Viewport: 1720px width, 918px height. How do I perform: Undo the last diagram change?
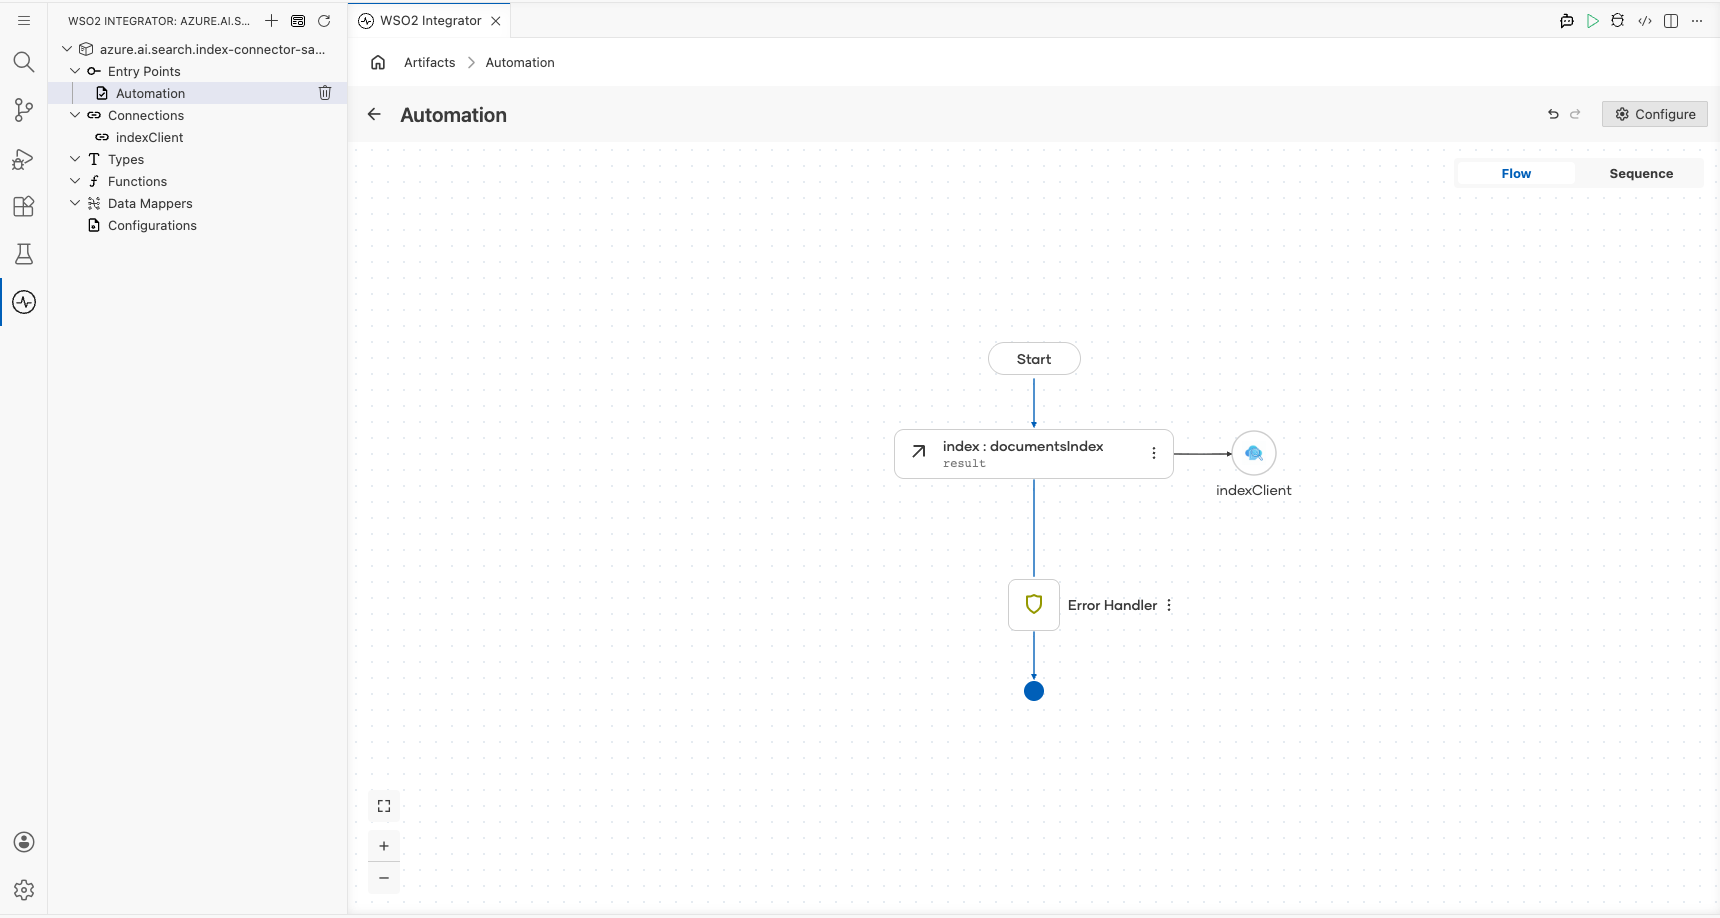click(x=1553, y=114)
